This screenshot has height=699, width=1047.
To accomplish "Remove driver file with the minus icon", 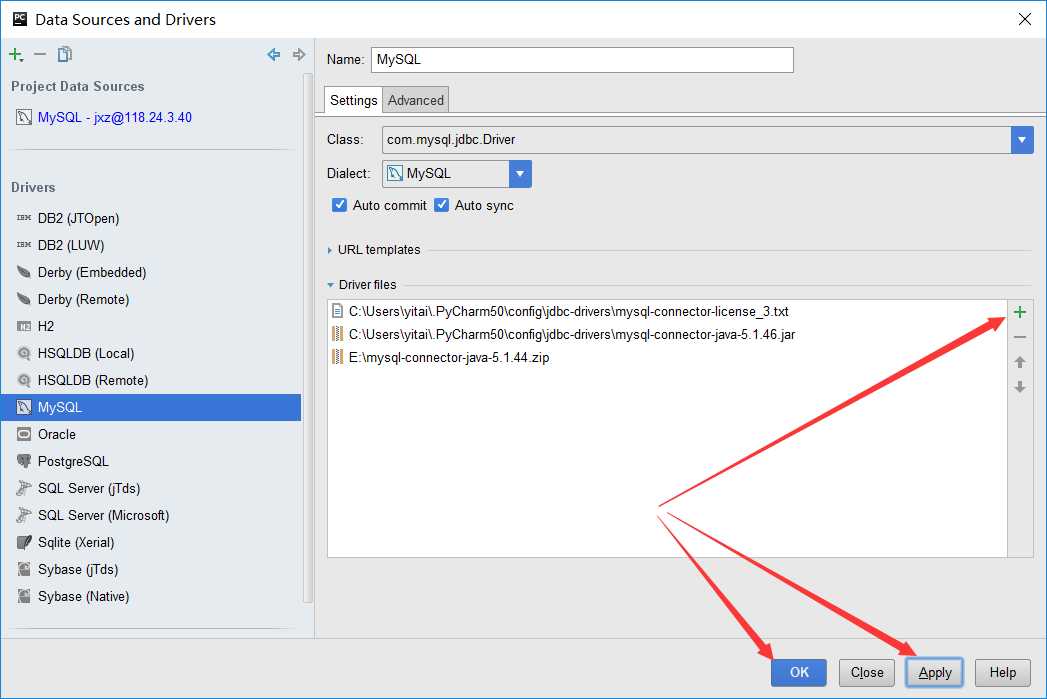I will [x=1020, y=337].
